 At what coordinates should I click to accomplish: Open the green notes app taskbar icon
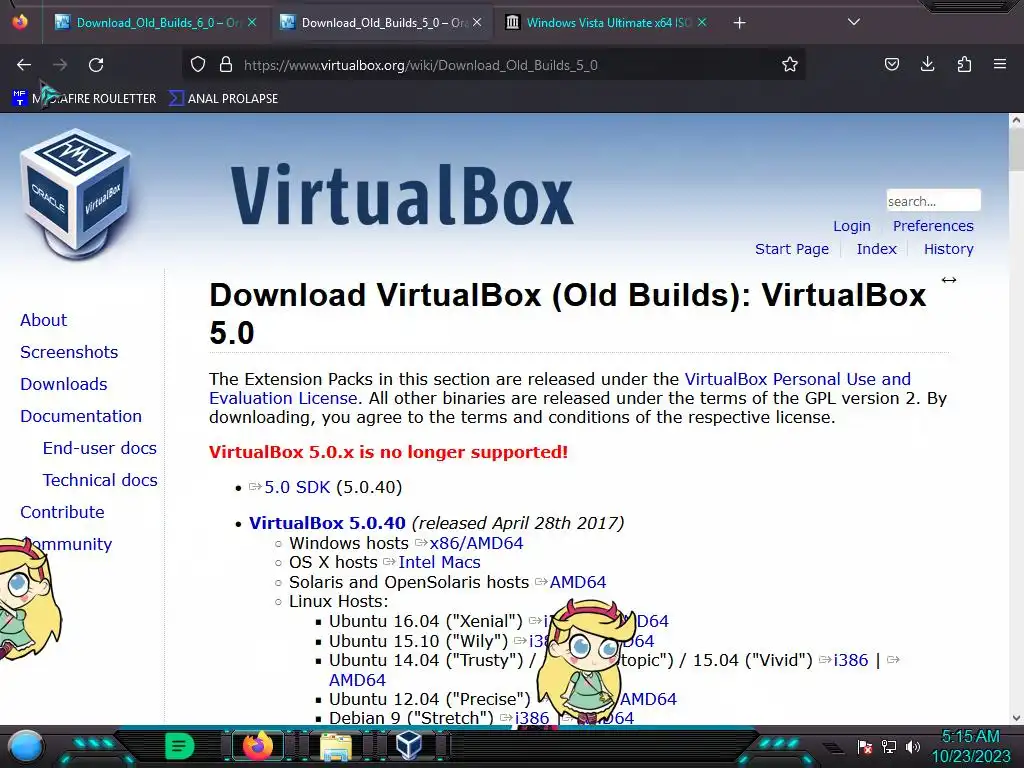tap(179, 746)
